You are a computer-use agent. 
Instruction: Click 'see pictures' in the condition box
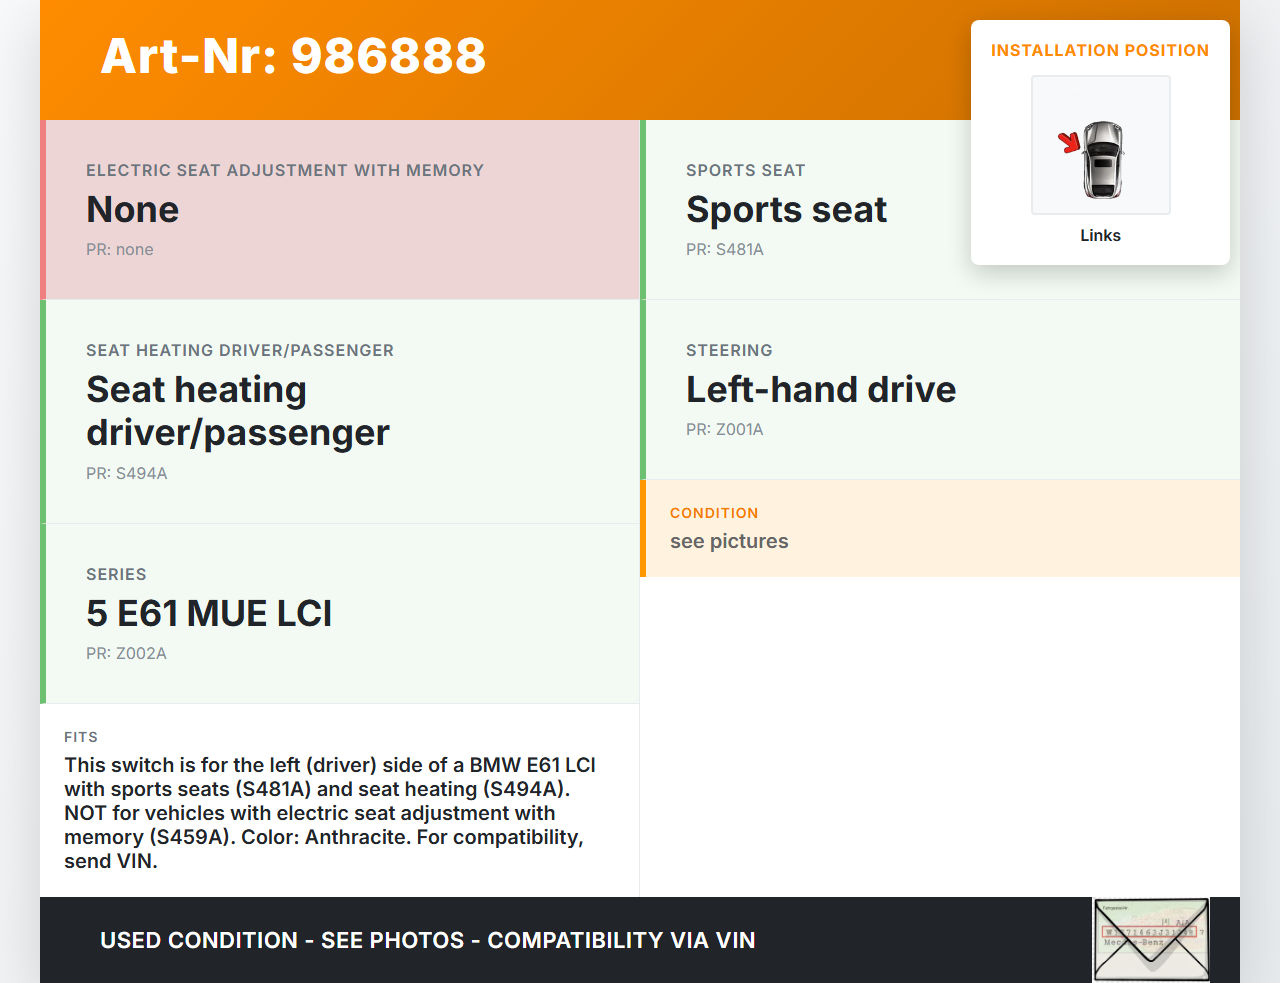(729, 542)
